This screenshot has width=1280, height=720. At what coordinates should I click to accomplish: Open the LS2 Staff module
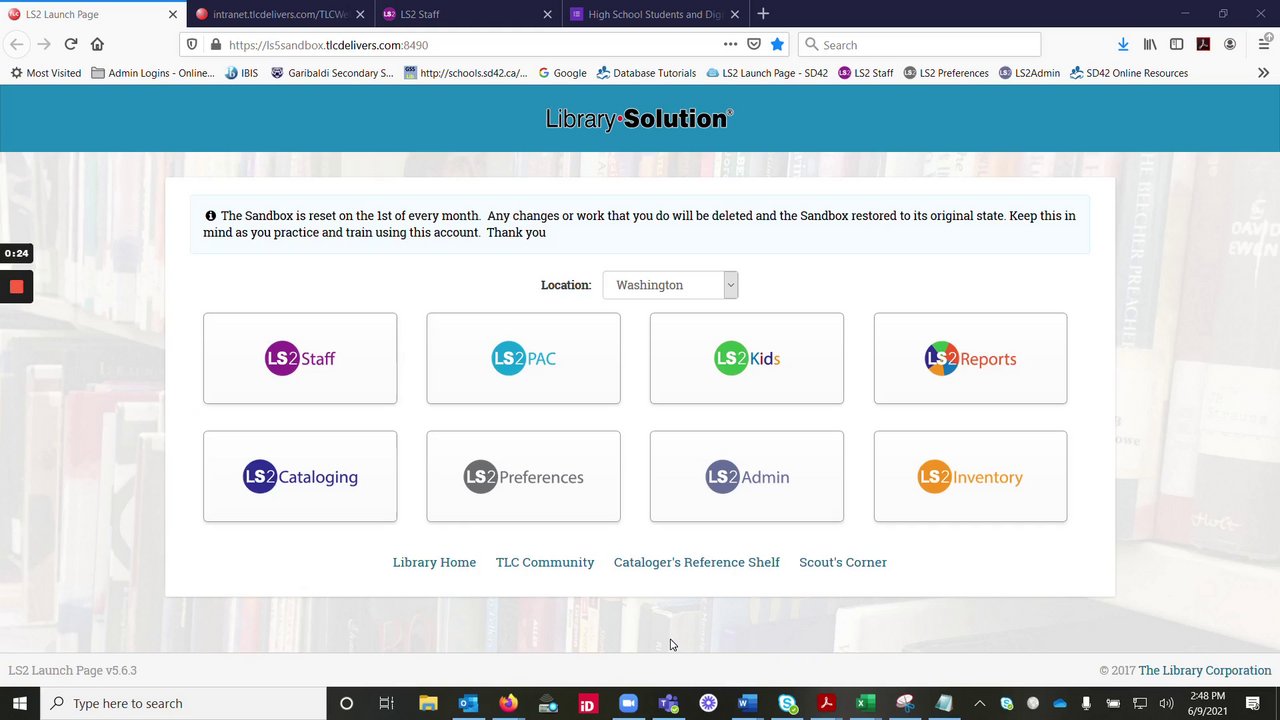click(x=300, y=358)
